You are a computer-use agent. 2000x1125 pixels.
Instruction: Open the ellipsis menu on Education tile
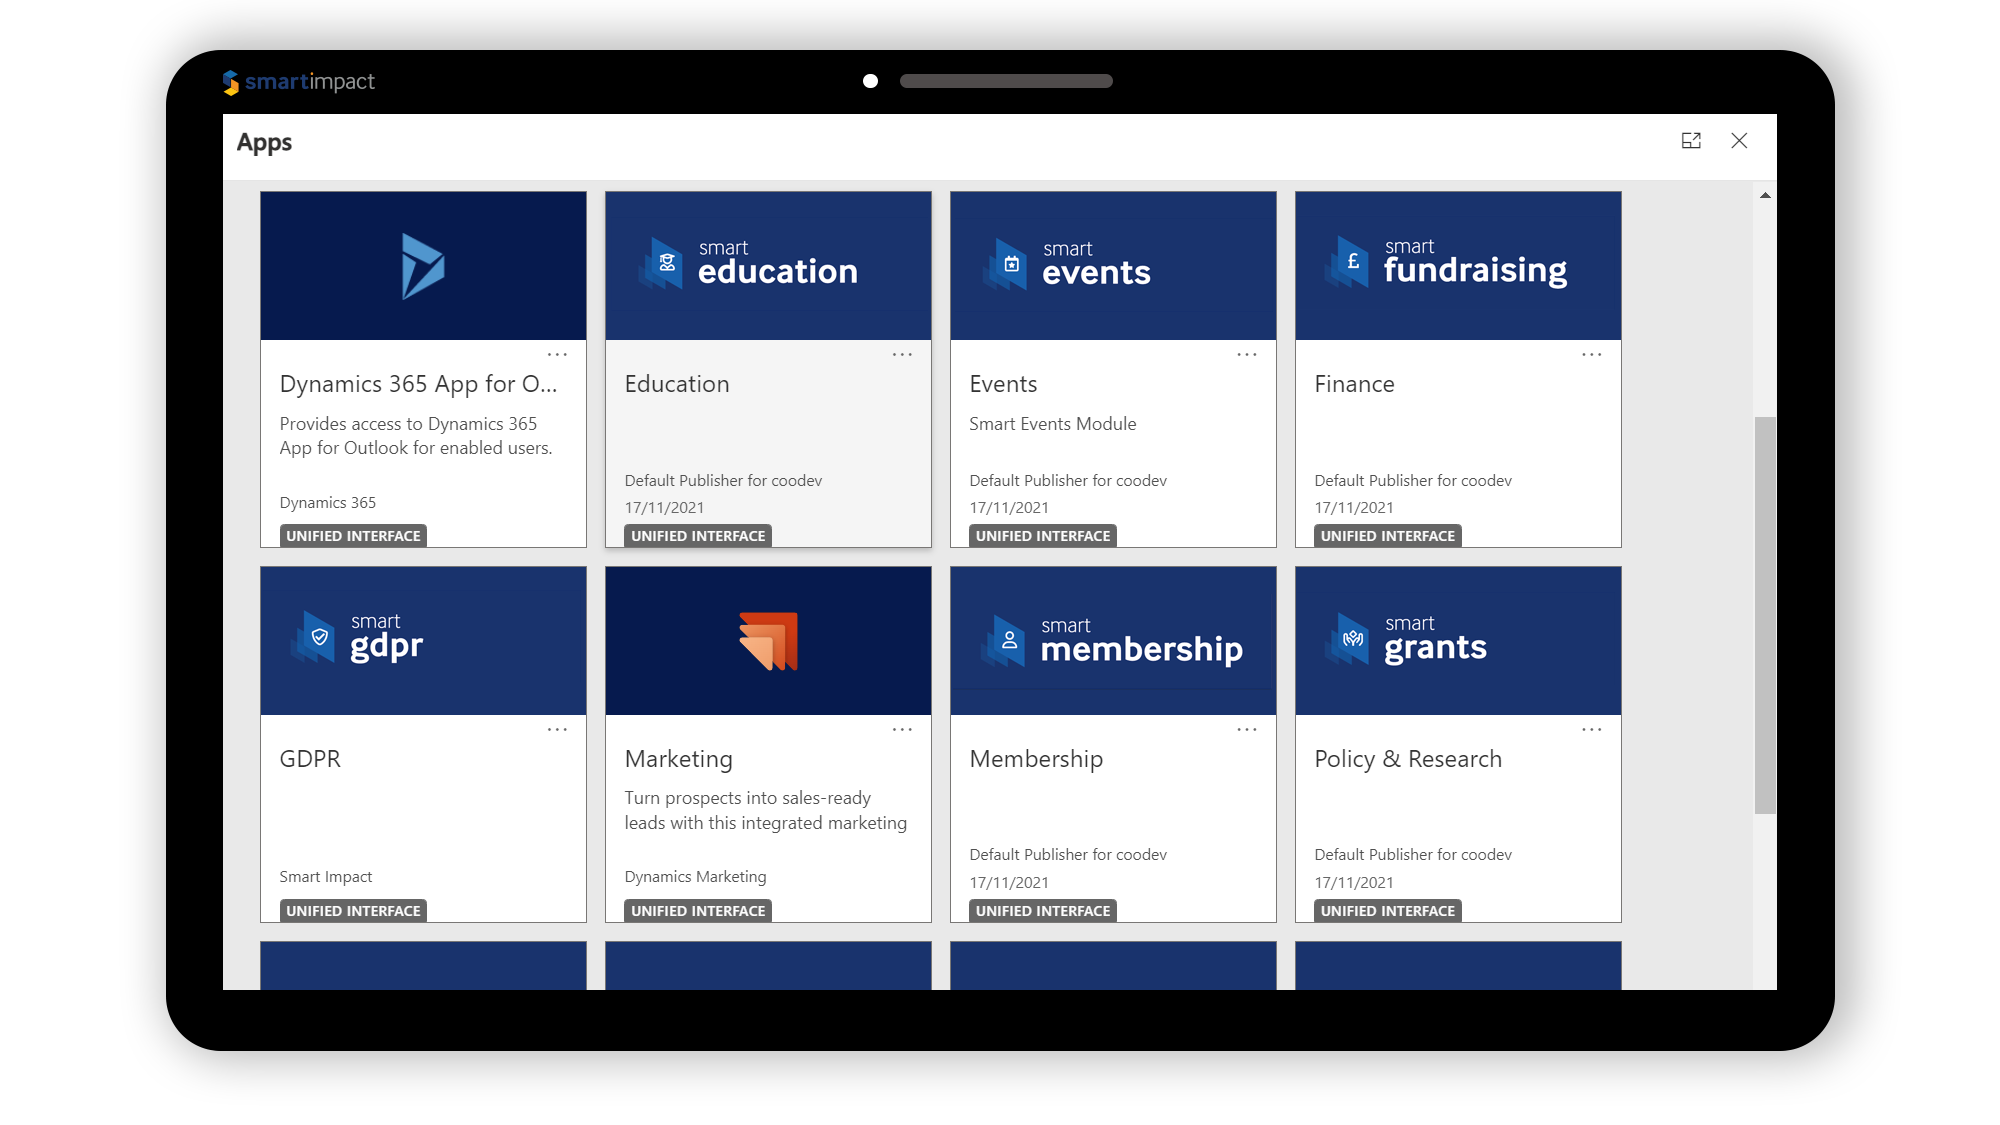[x=902, y=354]
